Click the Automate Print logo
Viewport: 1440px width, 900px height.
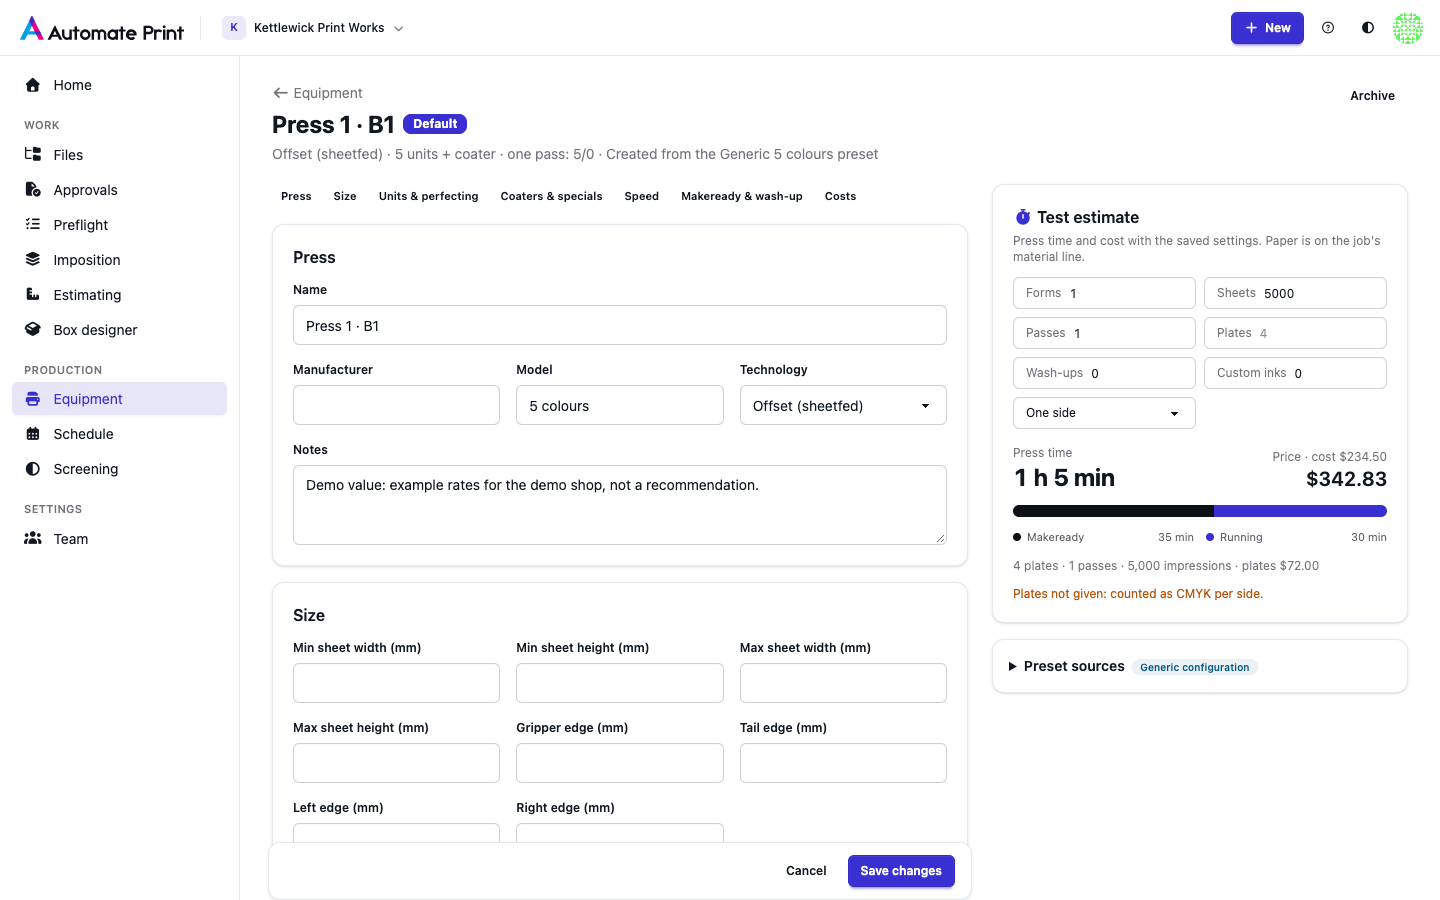[x=102, y=29]
